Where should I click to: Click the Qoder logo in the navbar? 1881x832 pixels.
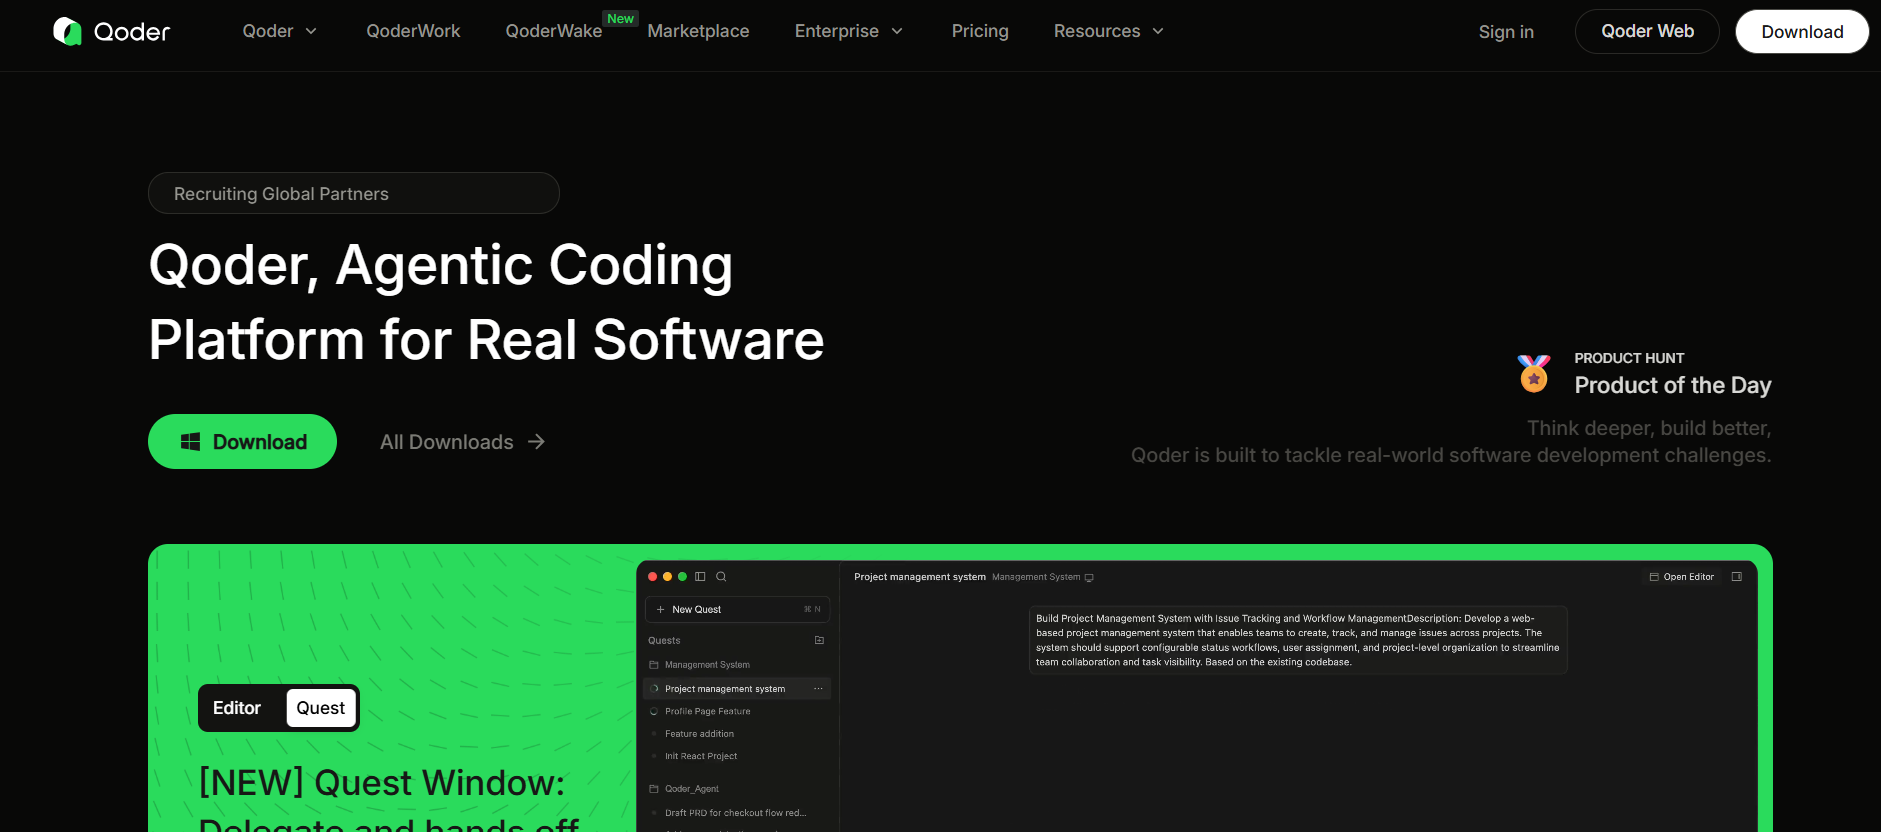coord(111,32)
